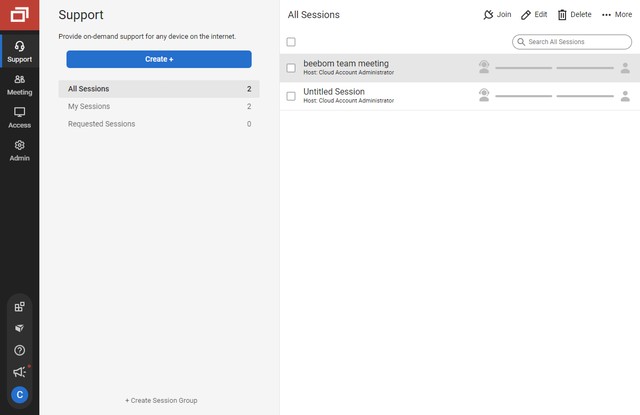640x415 pixels.
Task: Open the announcements megaphone icon
Action: 19,372
